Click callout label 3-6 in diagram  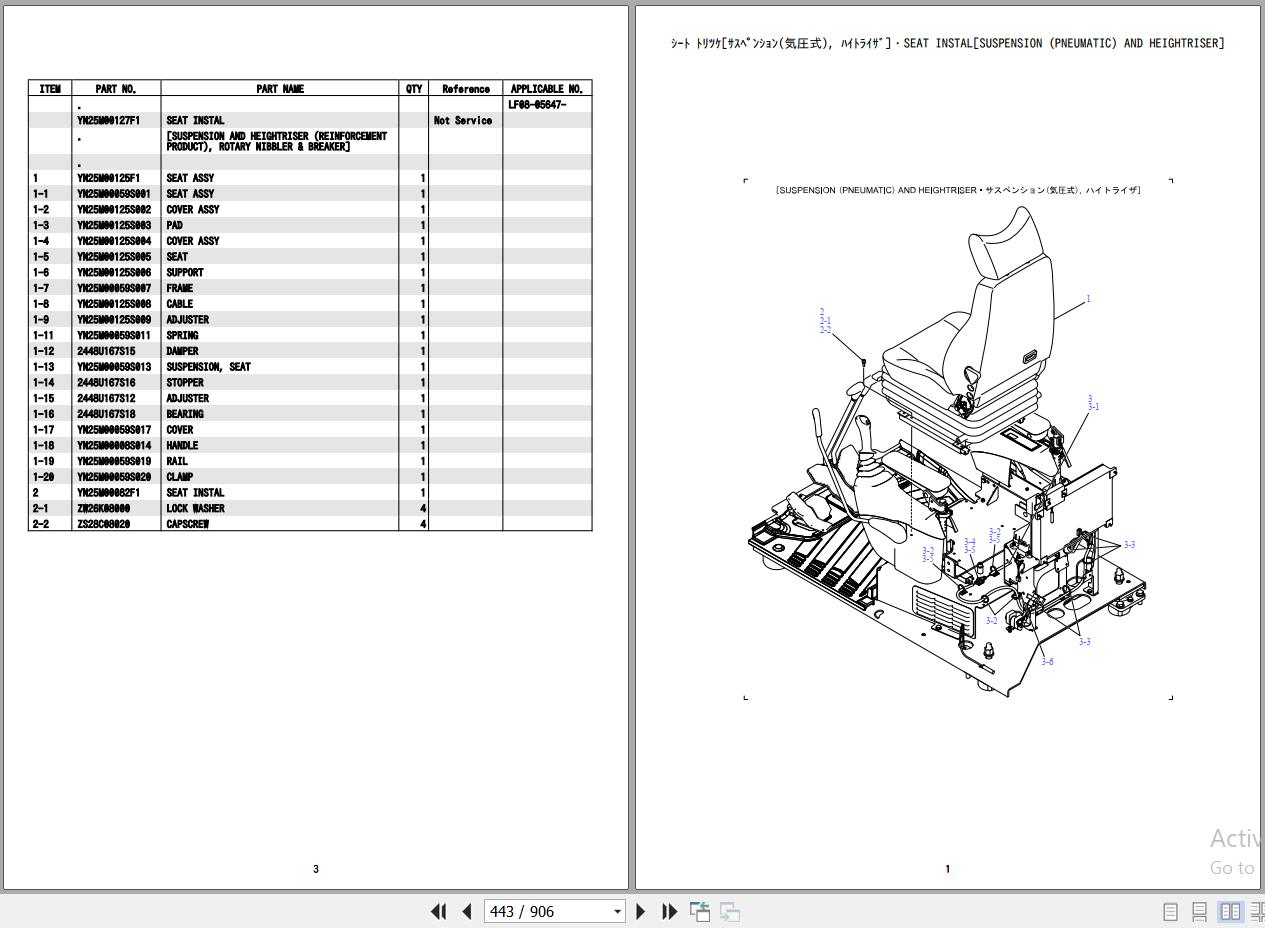[1047, 662]
